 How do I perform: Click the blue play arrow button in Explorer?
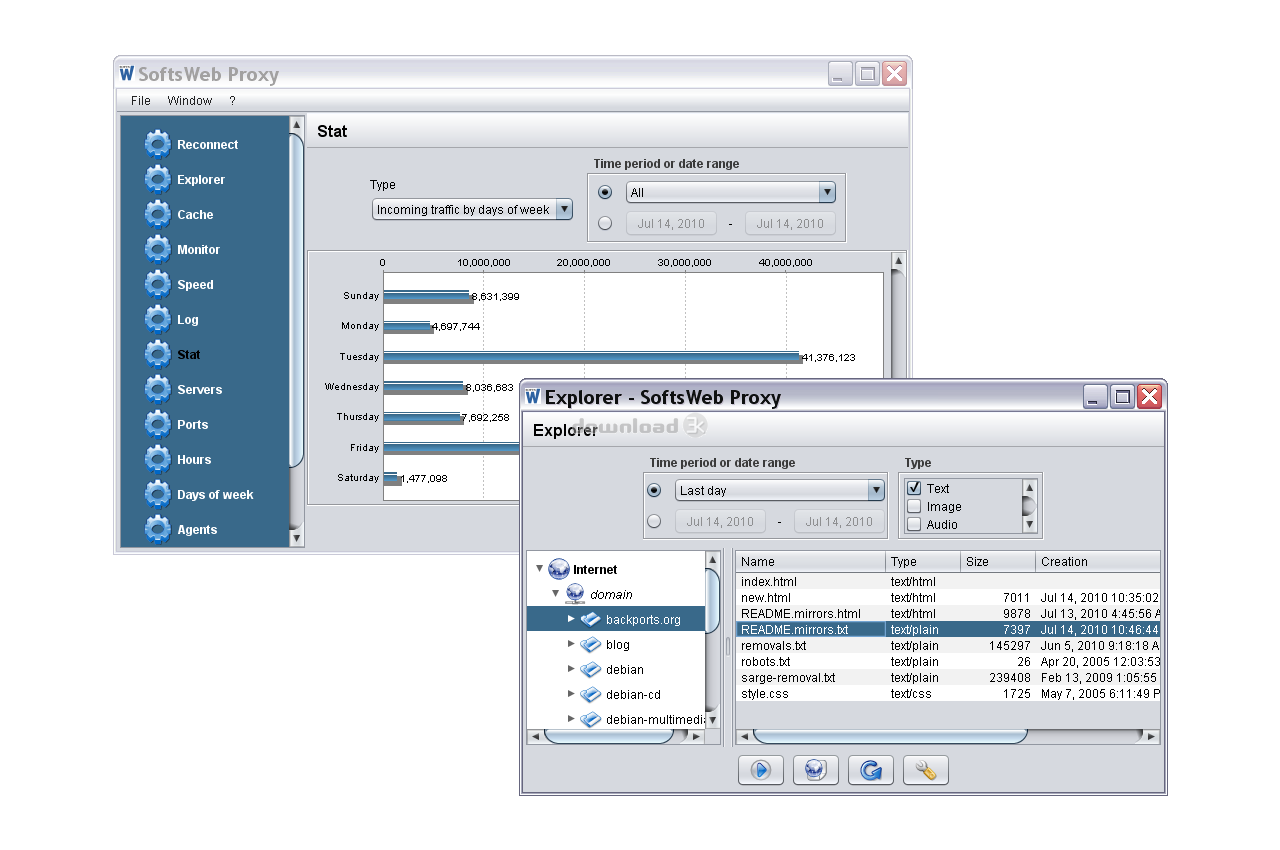point(761,770)
